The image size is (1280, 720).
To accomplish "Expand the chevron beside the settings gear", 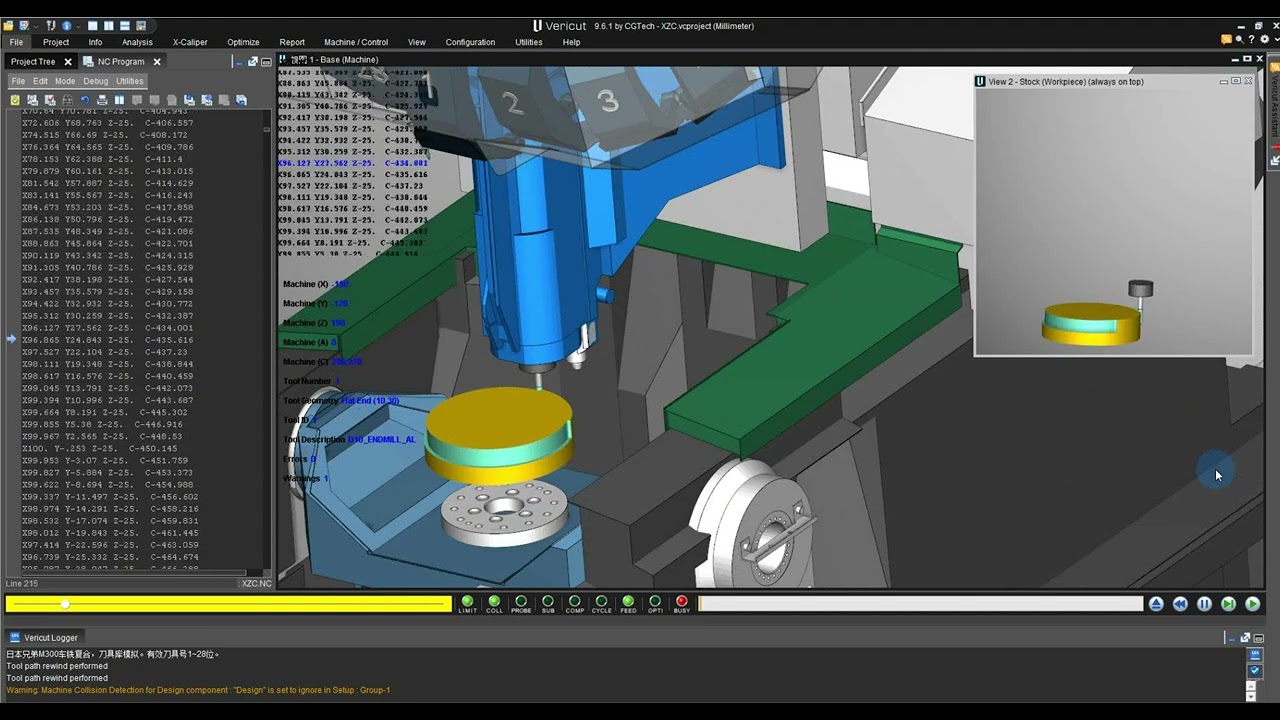I will pos(1276,39).
